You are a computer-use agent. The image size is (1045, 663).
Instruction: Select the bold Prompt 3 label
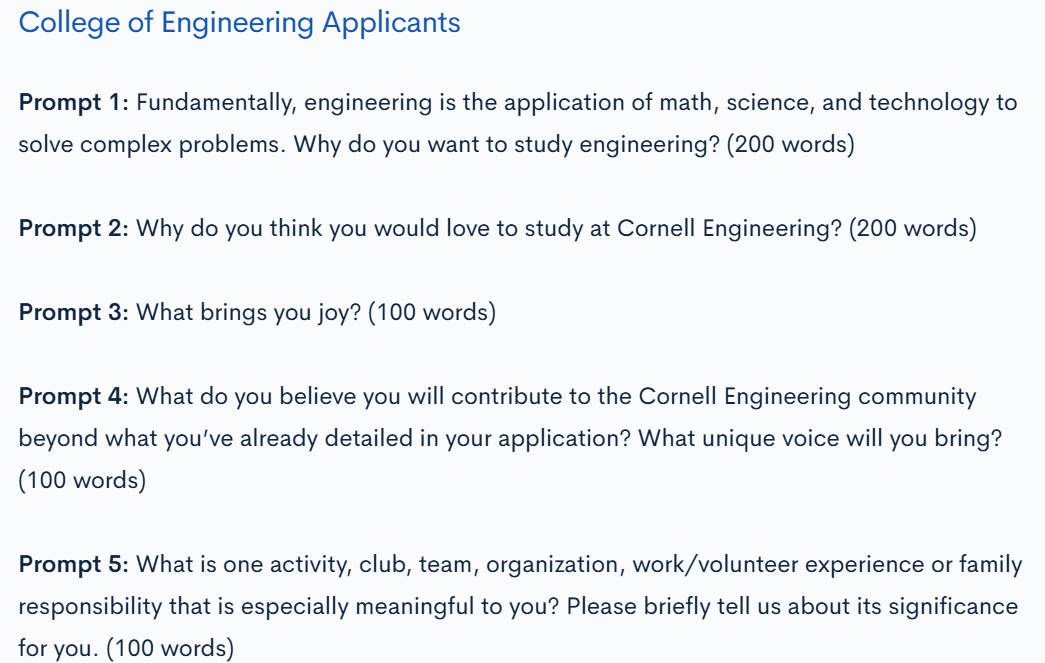[73, 313]
